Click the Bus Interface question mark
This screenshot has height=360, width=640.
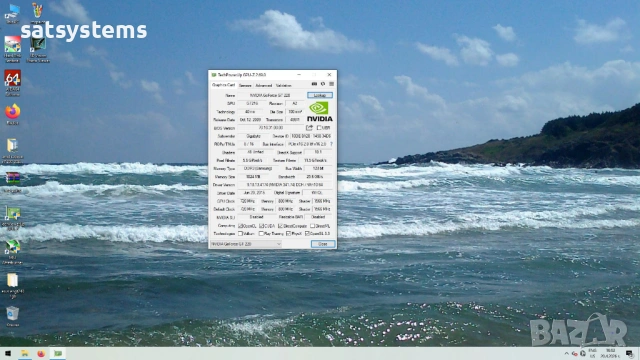pyautogui.click(x=331, y=144)
